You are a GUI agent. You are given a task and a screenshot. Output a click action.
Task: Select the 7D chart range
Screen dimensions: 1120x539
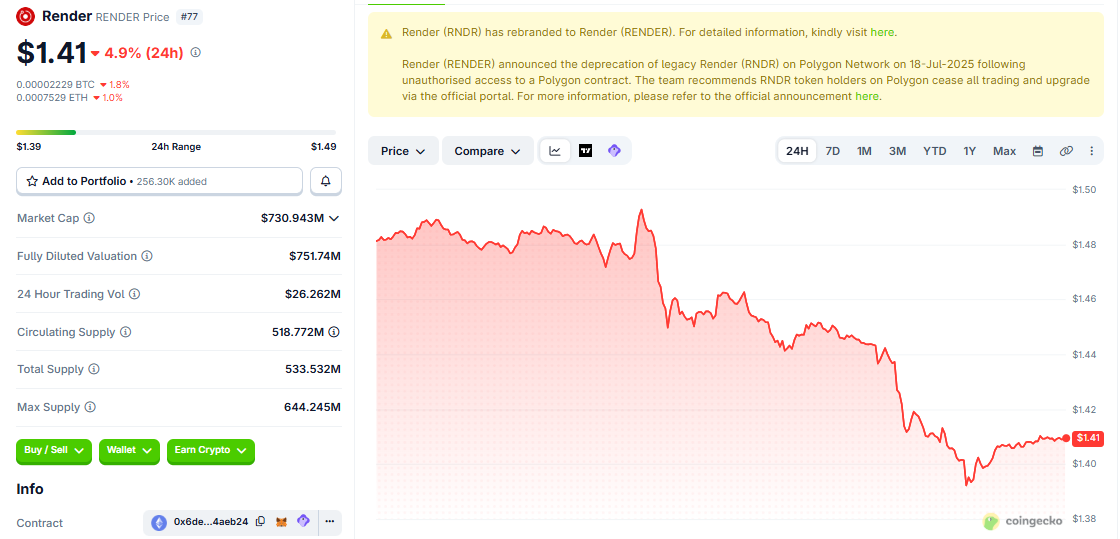coord(833,151)
